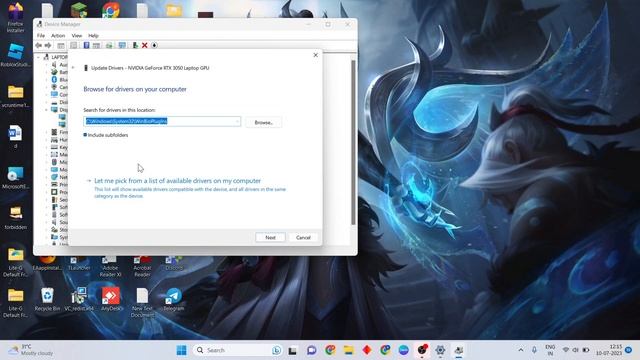Select the Word document desktop icon

[16, 136]
